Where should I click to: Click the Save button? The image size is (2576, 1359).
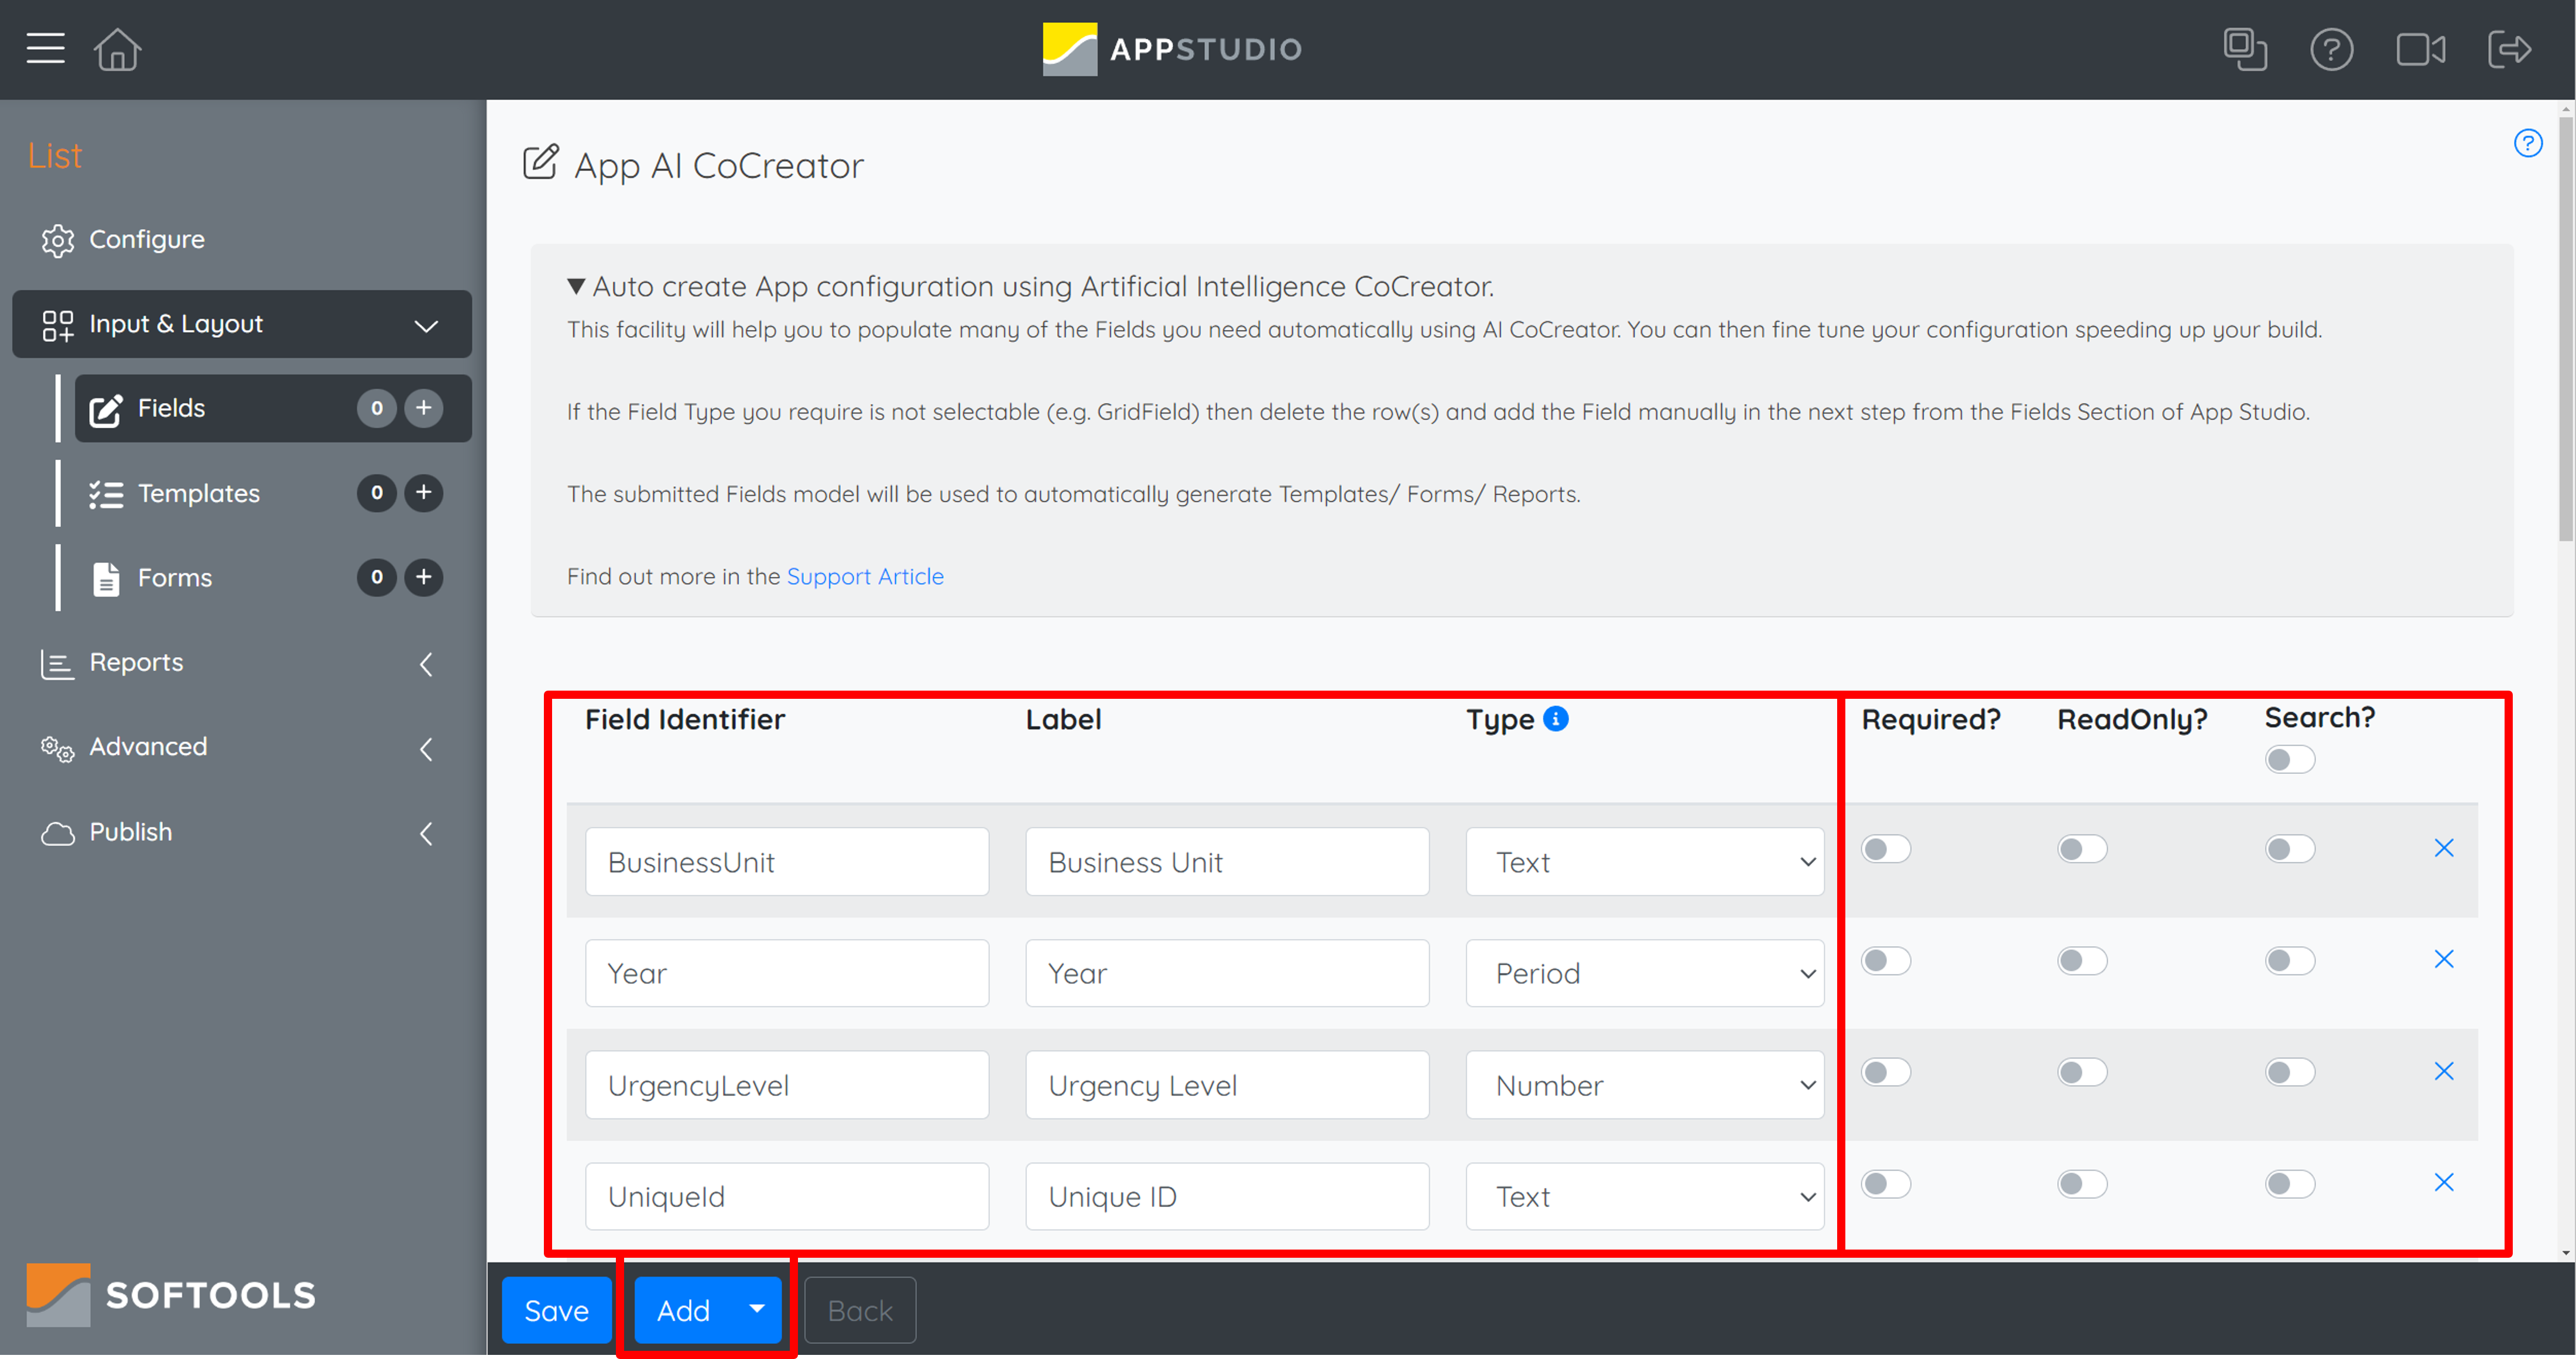point(556,1309)
